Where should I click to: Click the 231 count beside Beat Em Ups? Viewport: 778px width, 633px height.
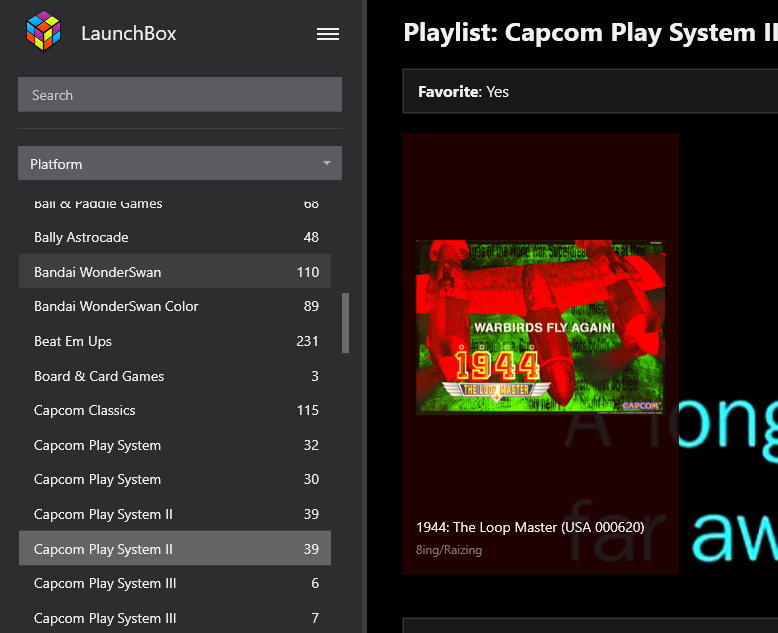pyautogui.click(x=307, y=341)
